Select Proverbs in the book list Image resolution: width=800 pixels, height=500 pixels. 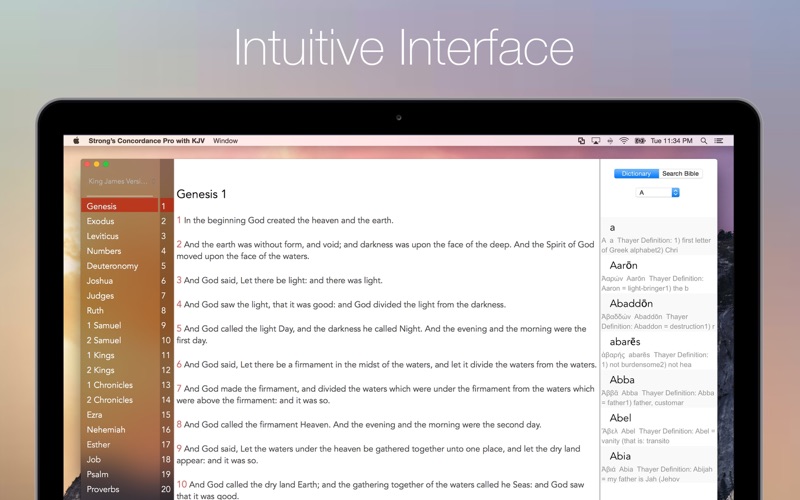(x=120, y=489)
